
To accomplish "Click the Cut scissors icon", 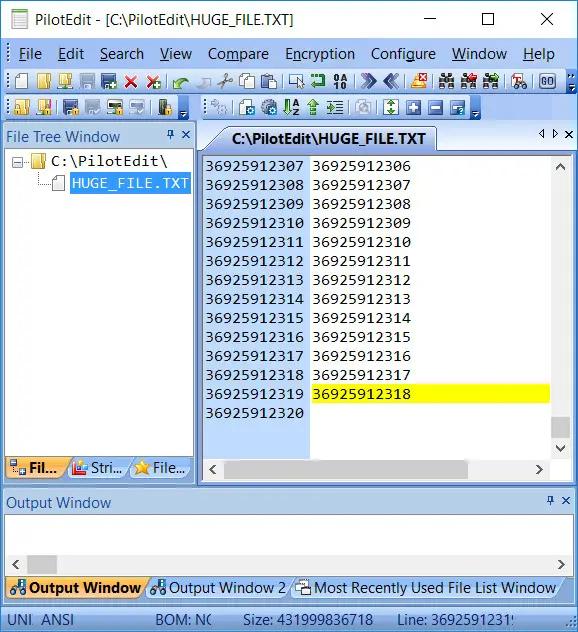I will [x=225, y=81].
